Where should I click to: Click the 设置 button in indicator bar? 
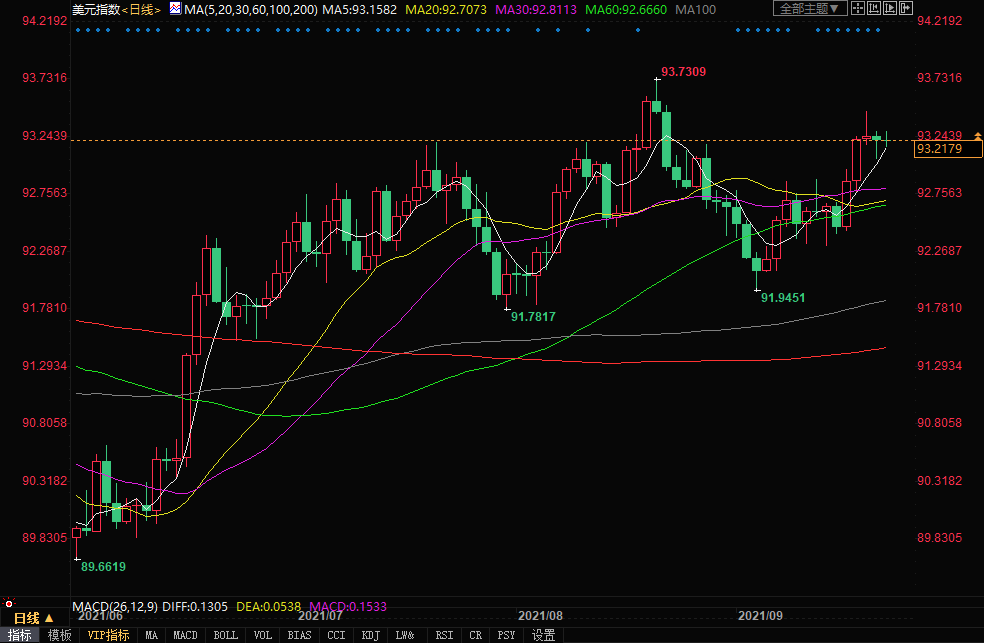point(543,635)
